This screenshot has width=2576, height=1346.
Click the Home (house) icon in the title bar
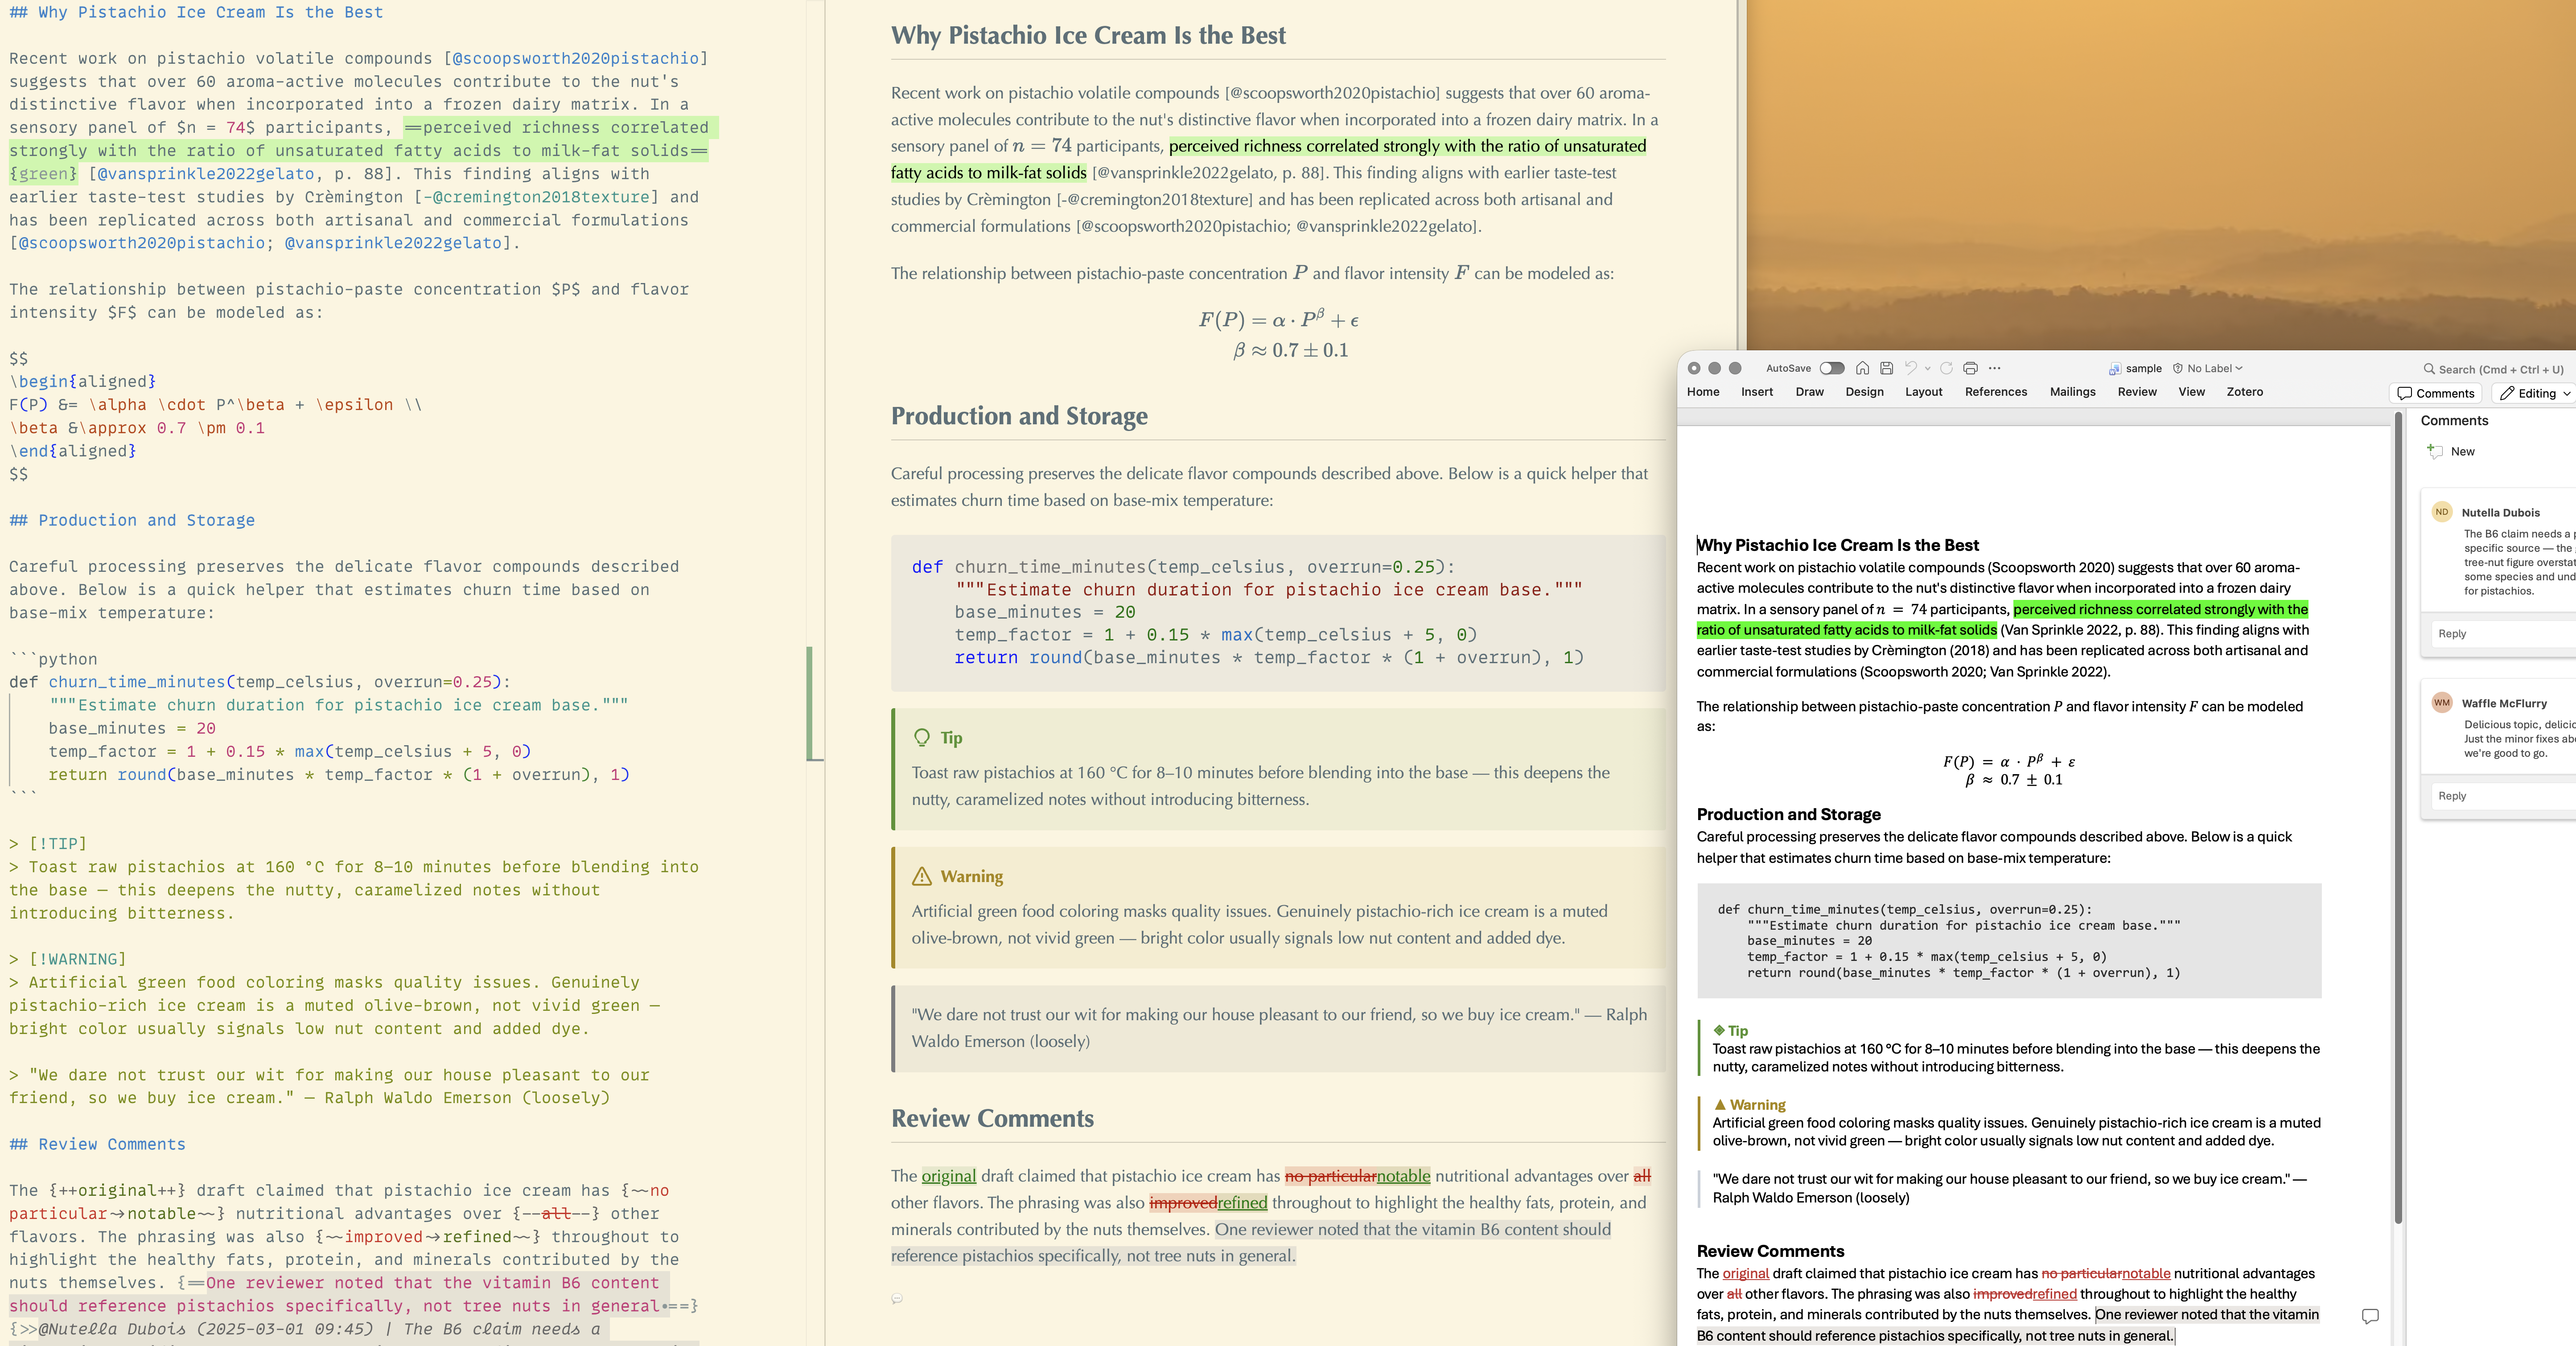[x=1863, y=369]
